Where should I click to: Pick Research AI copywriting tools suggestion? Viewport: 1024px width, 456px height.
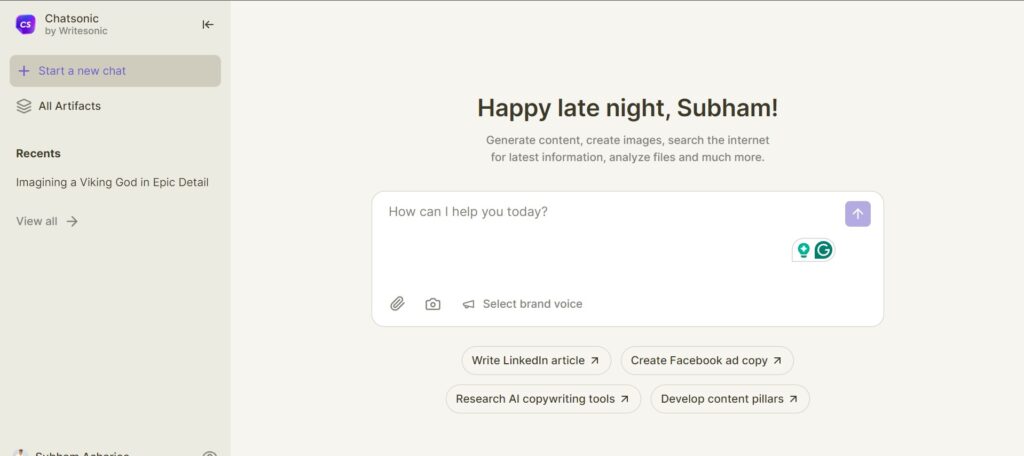(x=543, y=399)
